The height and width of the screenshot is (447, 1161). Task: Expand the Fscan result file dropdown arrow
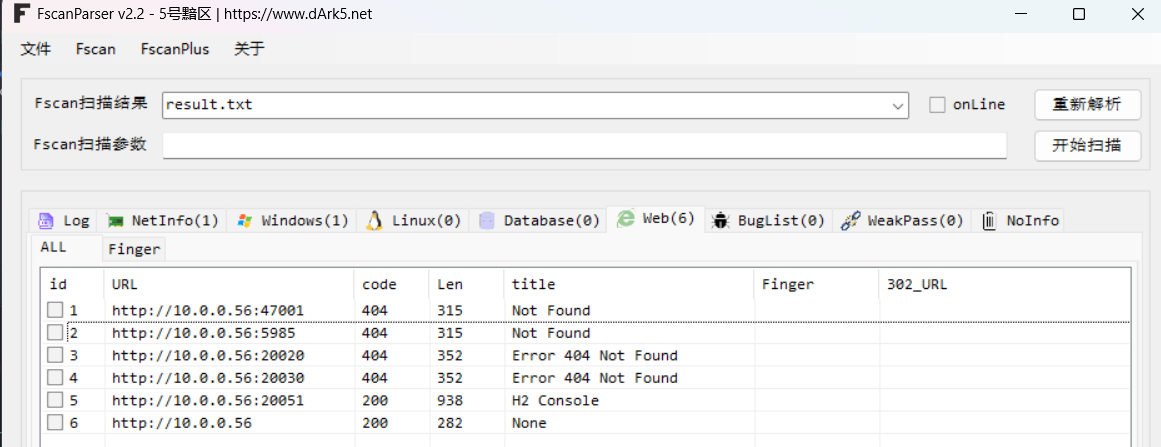pyautogui.click(x=896, y=105)
